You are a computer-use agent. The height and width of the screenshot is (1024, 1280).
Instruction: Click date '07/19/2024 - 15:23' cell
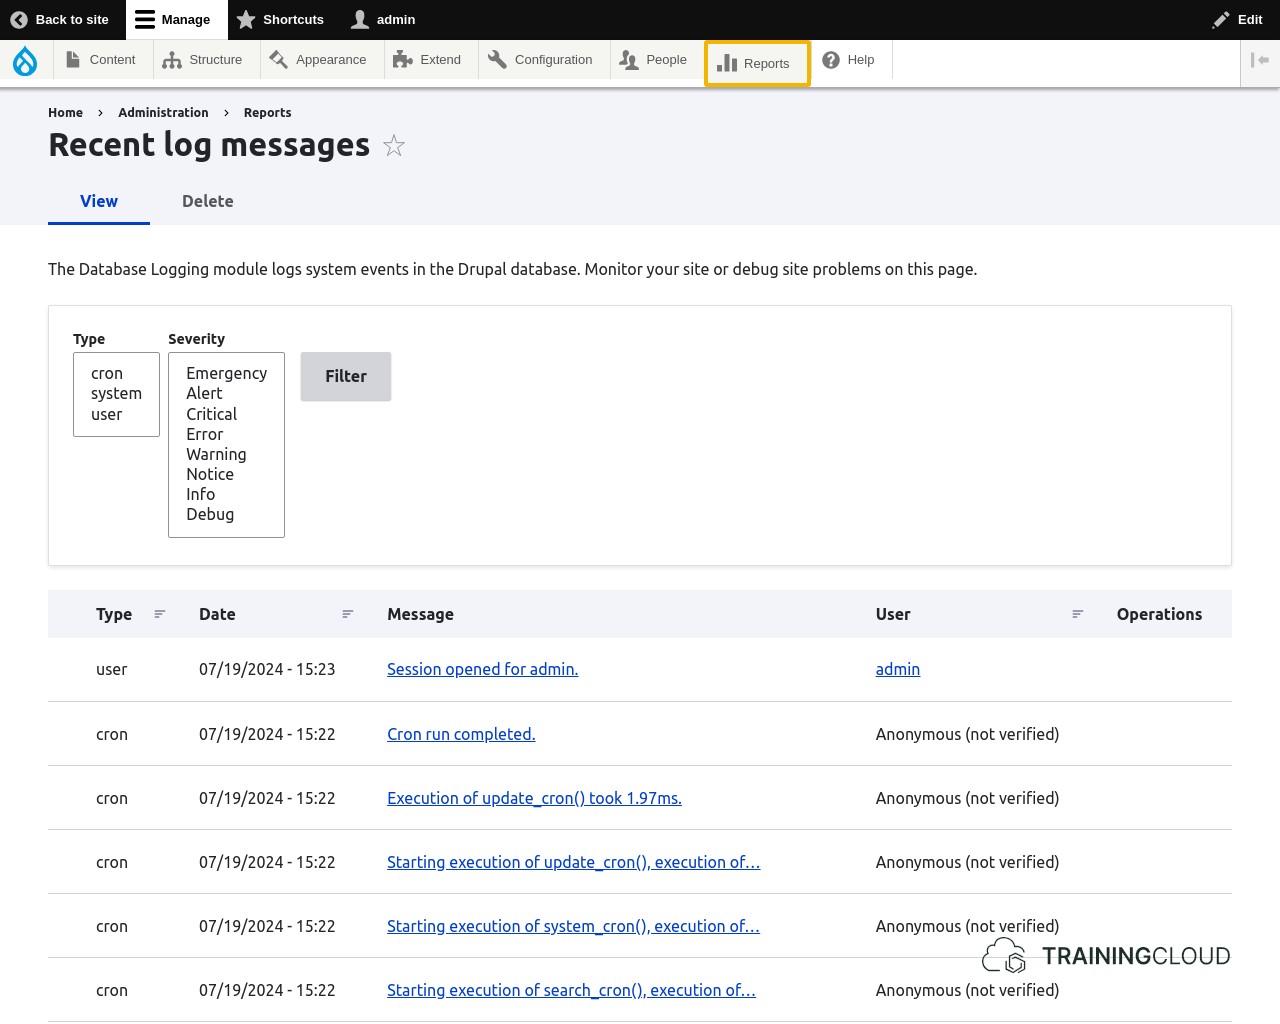click(267, 669)
